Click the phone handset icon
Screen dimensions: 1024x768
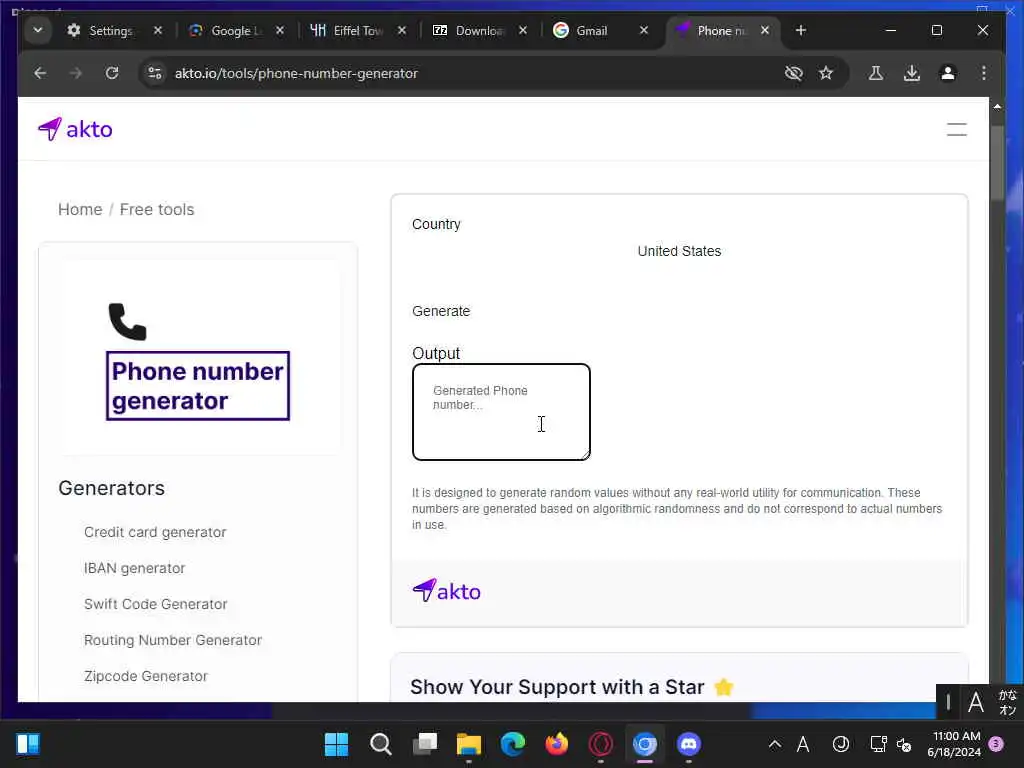coord(127,321)
